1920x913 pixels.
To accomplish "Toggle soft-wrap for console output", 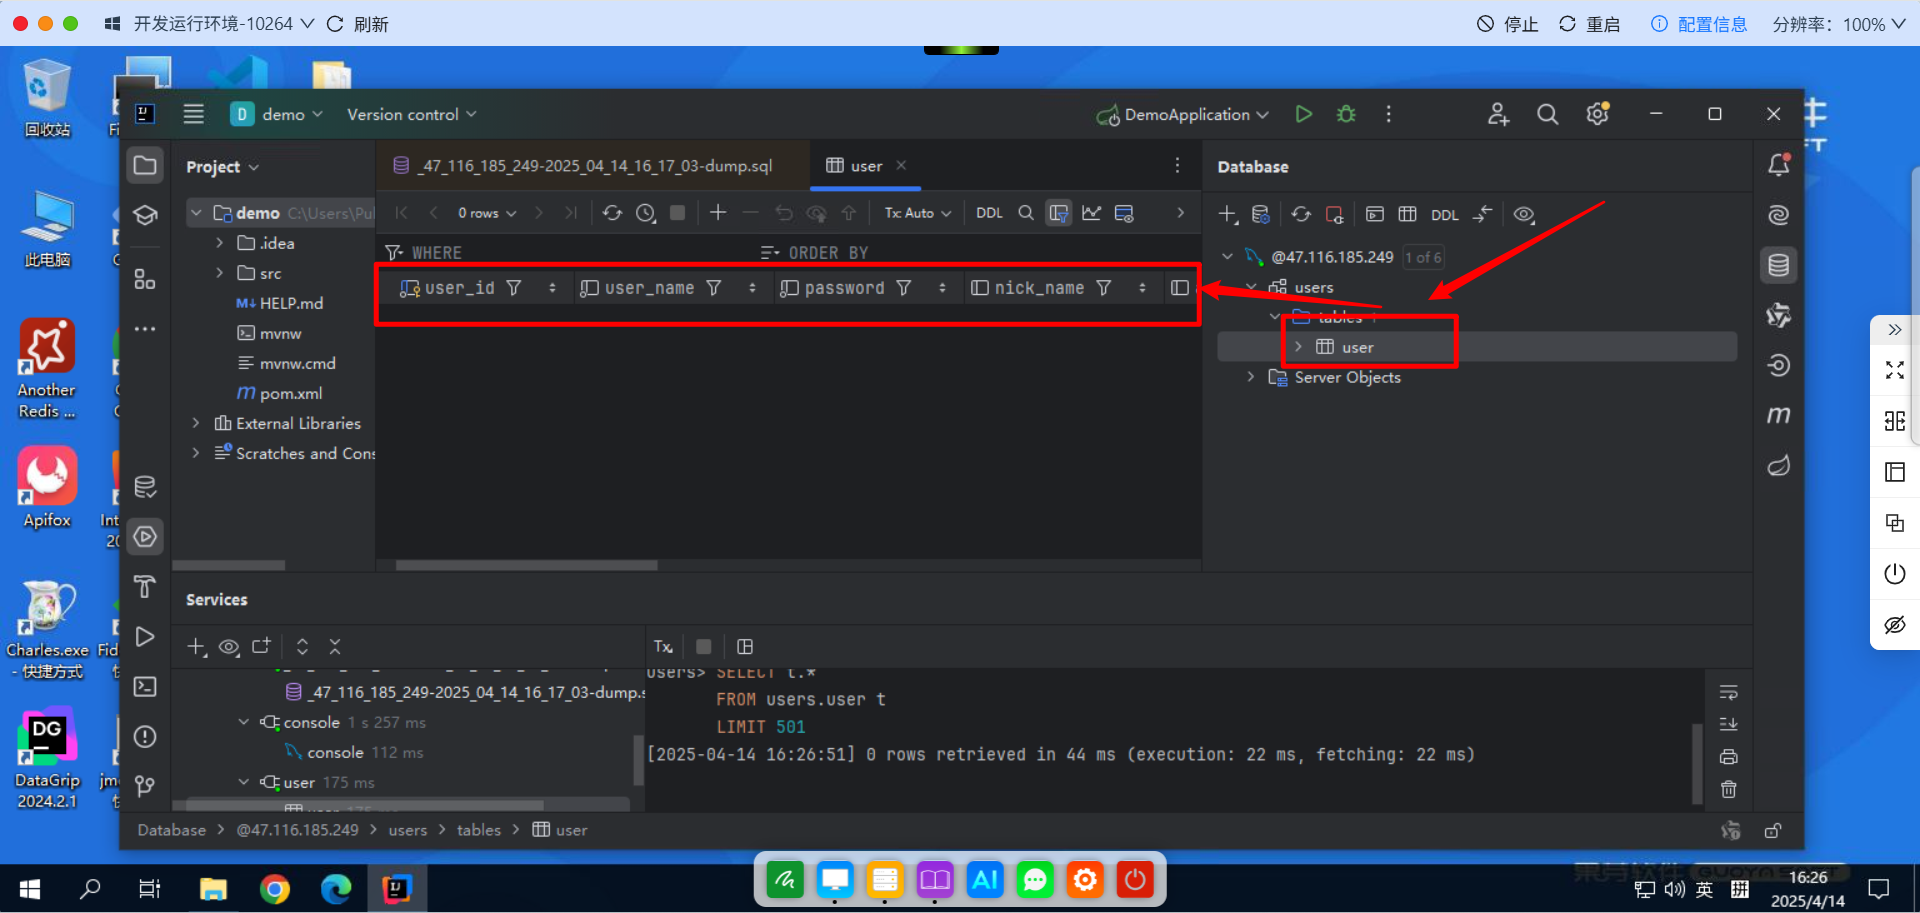I will tap(1728, 692).
